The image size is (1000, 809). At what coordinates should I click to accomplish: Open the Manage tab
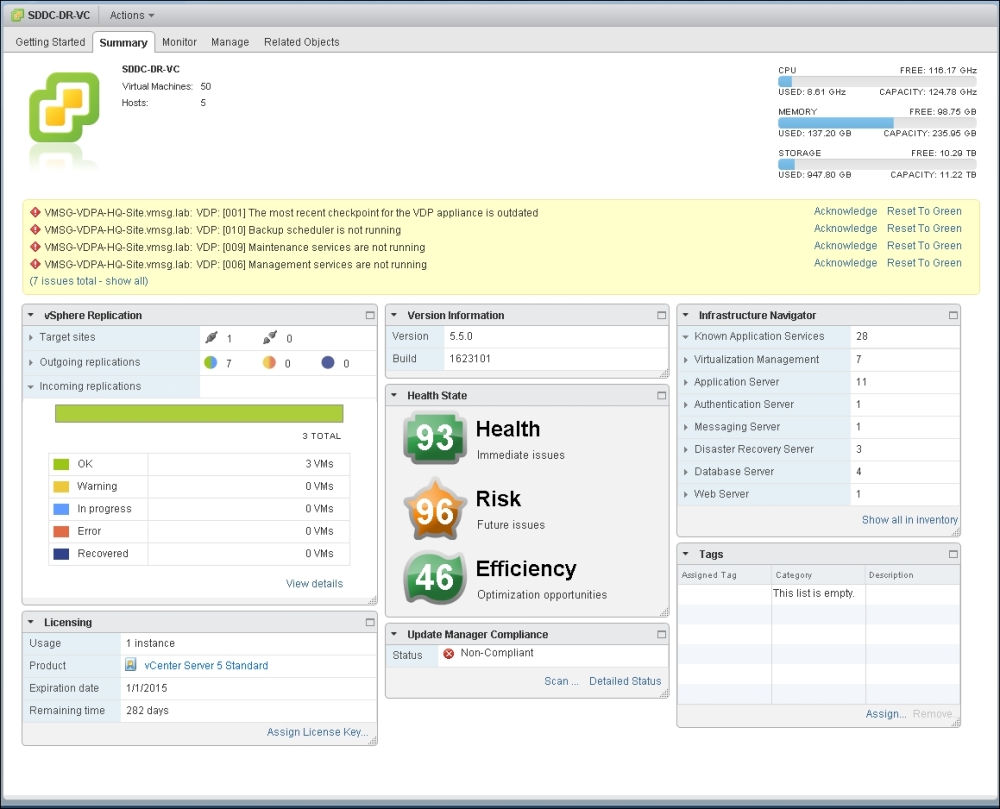230,42
